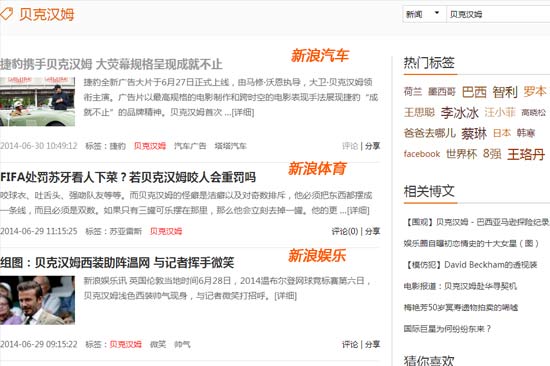Click the orange tag icon beside 贝克汉姆
550x366 pixels.
click(6, 14)
